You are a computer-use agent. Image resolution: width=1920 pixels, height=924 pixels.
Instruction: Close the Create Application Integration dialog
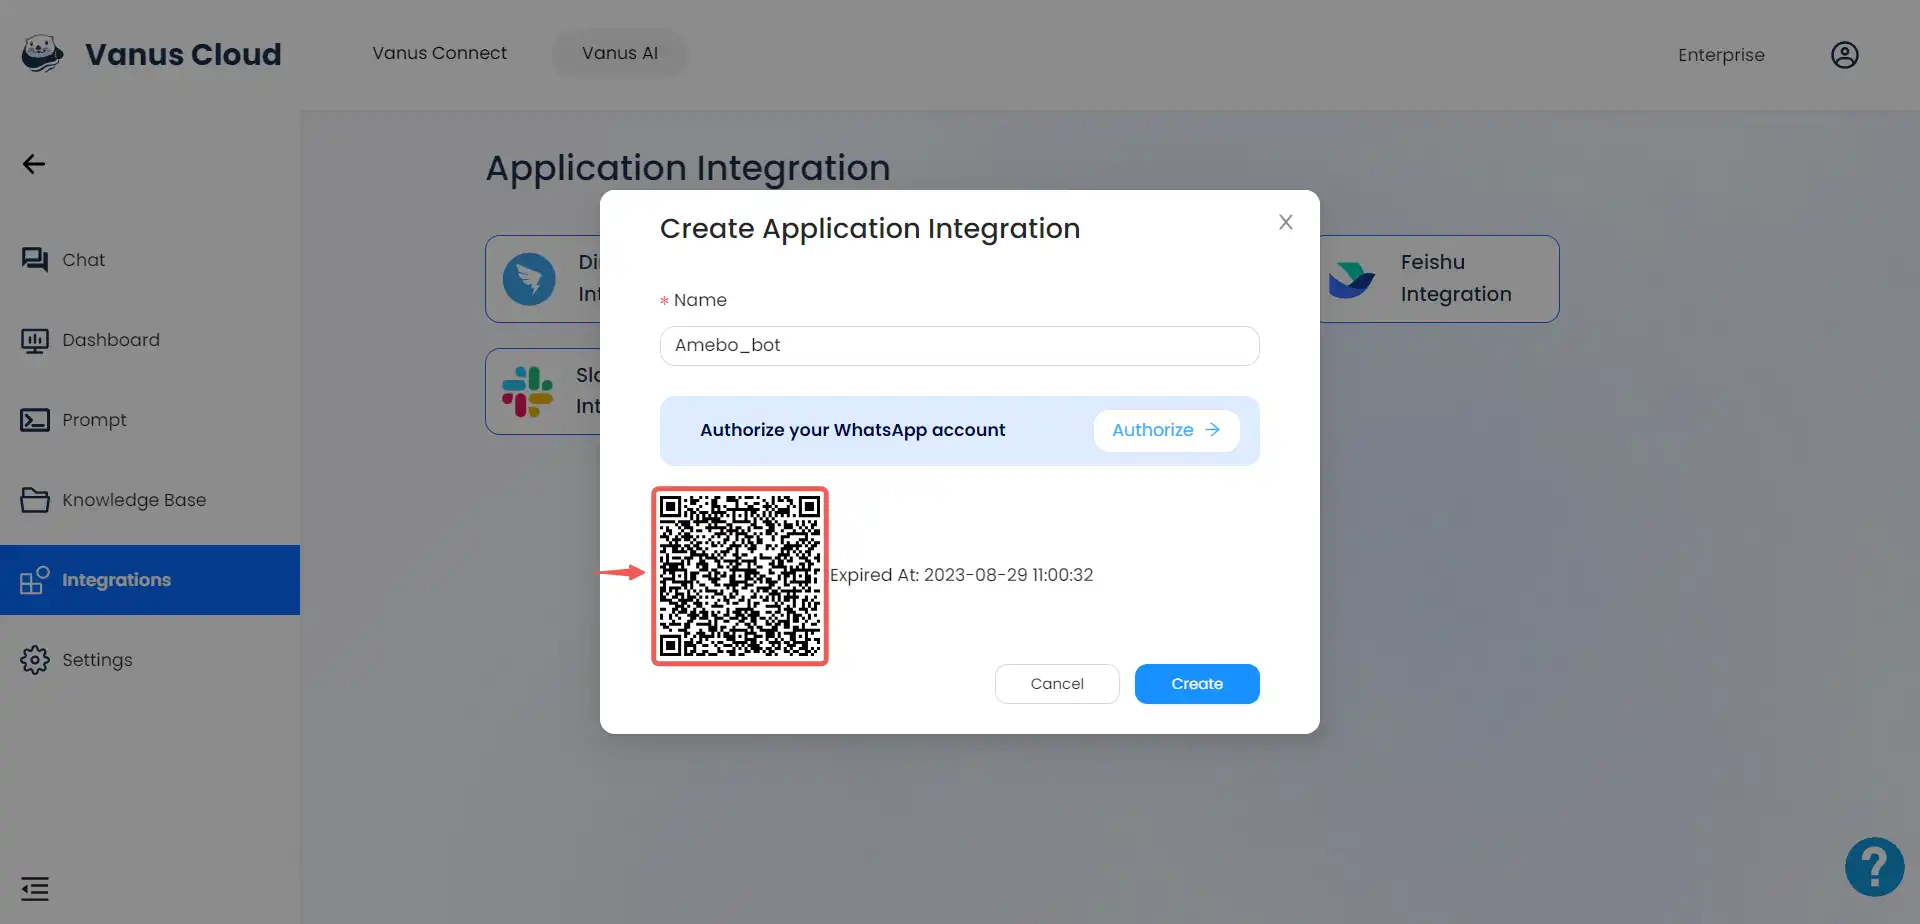click(1286, 222)
